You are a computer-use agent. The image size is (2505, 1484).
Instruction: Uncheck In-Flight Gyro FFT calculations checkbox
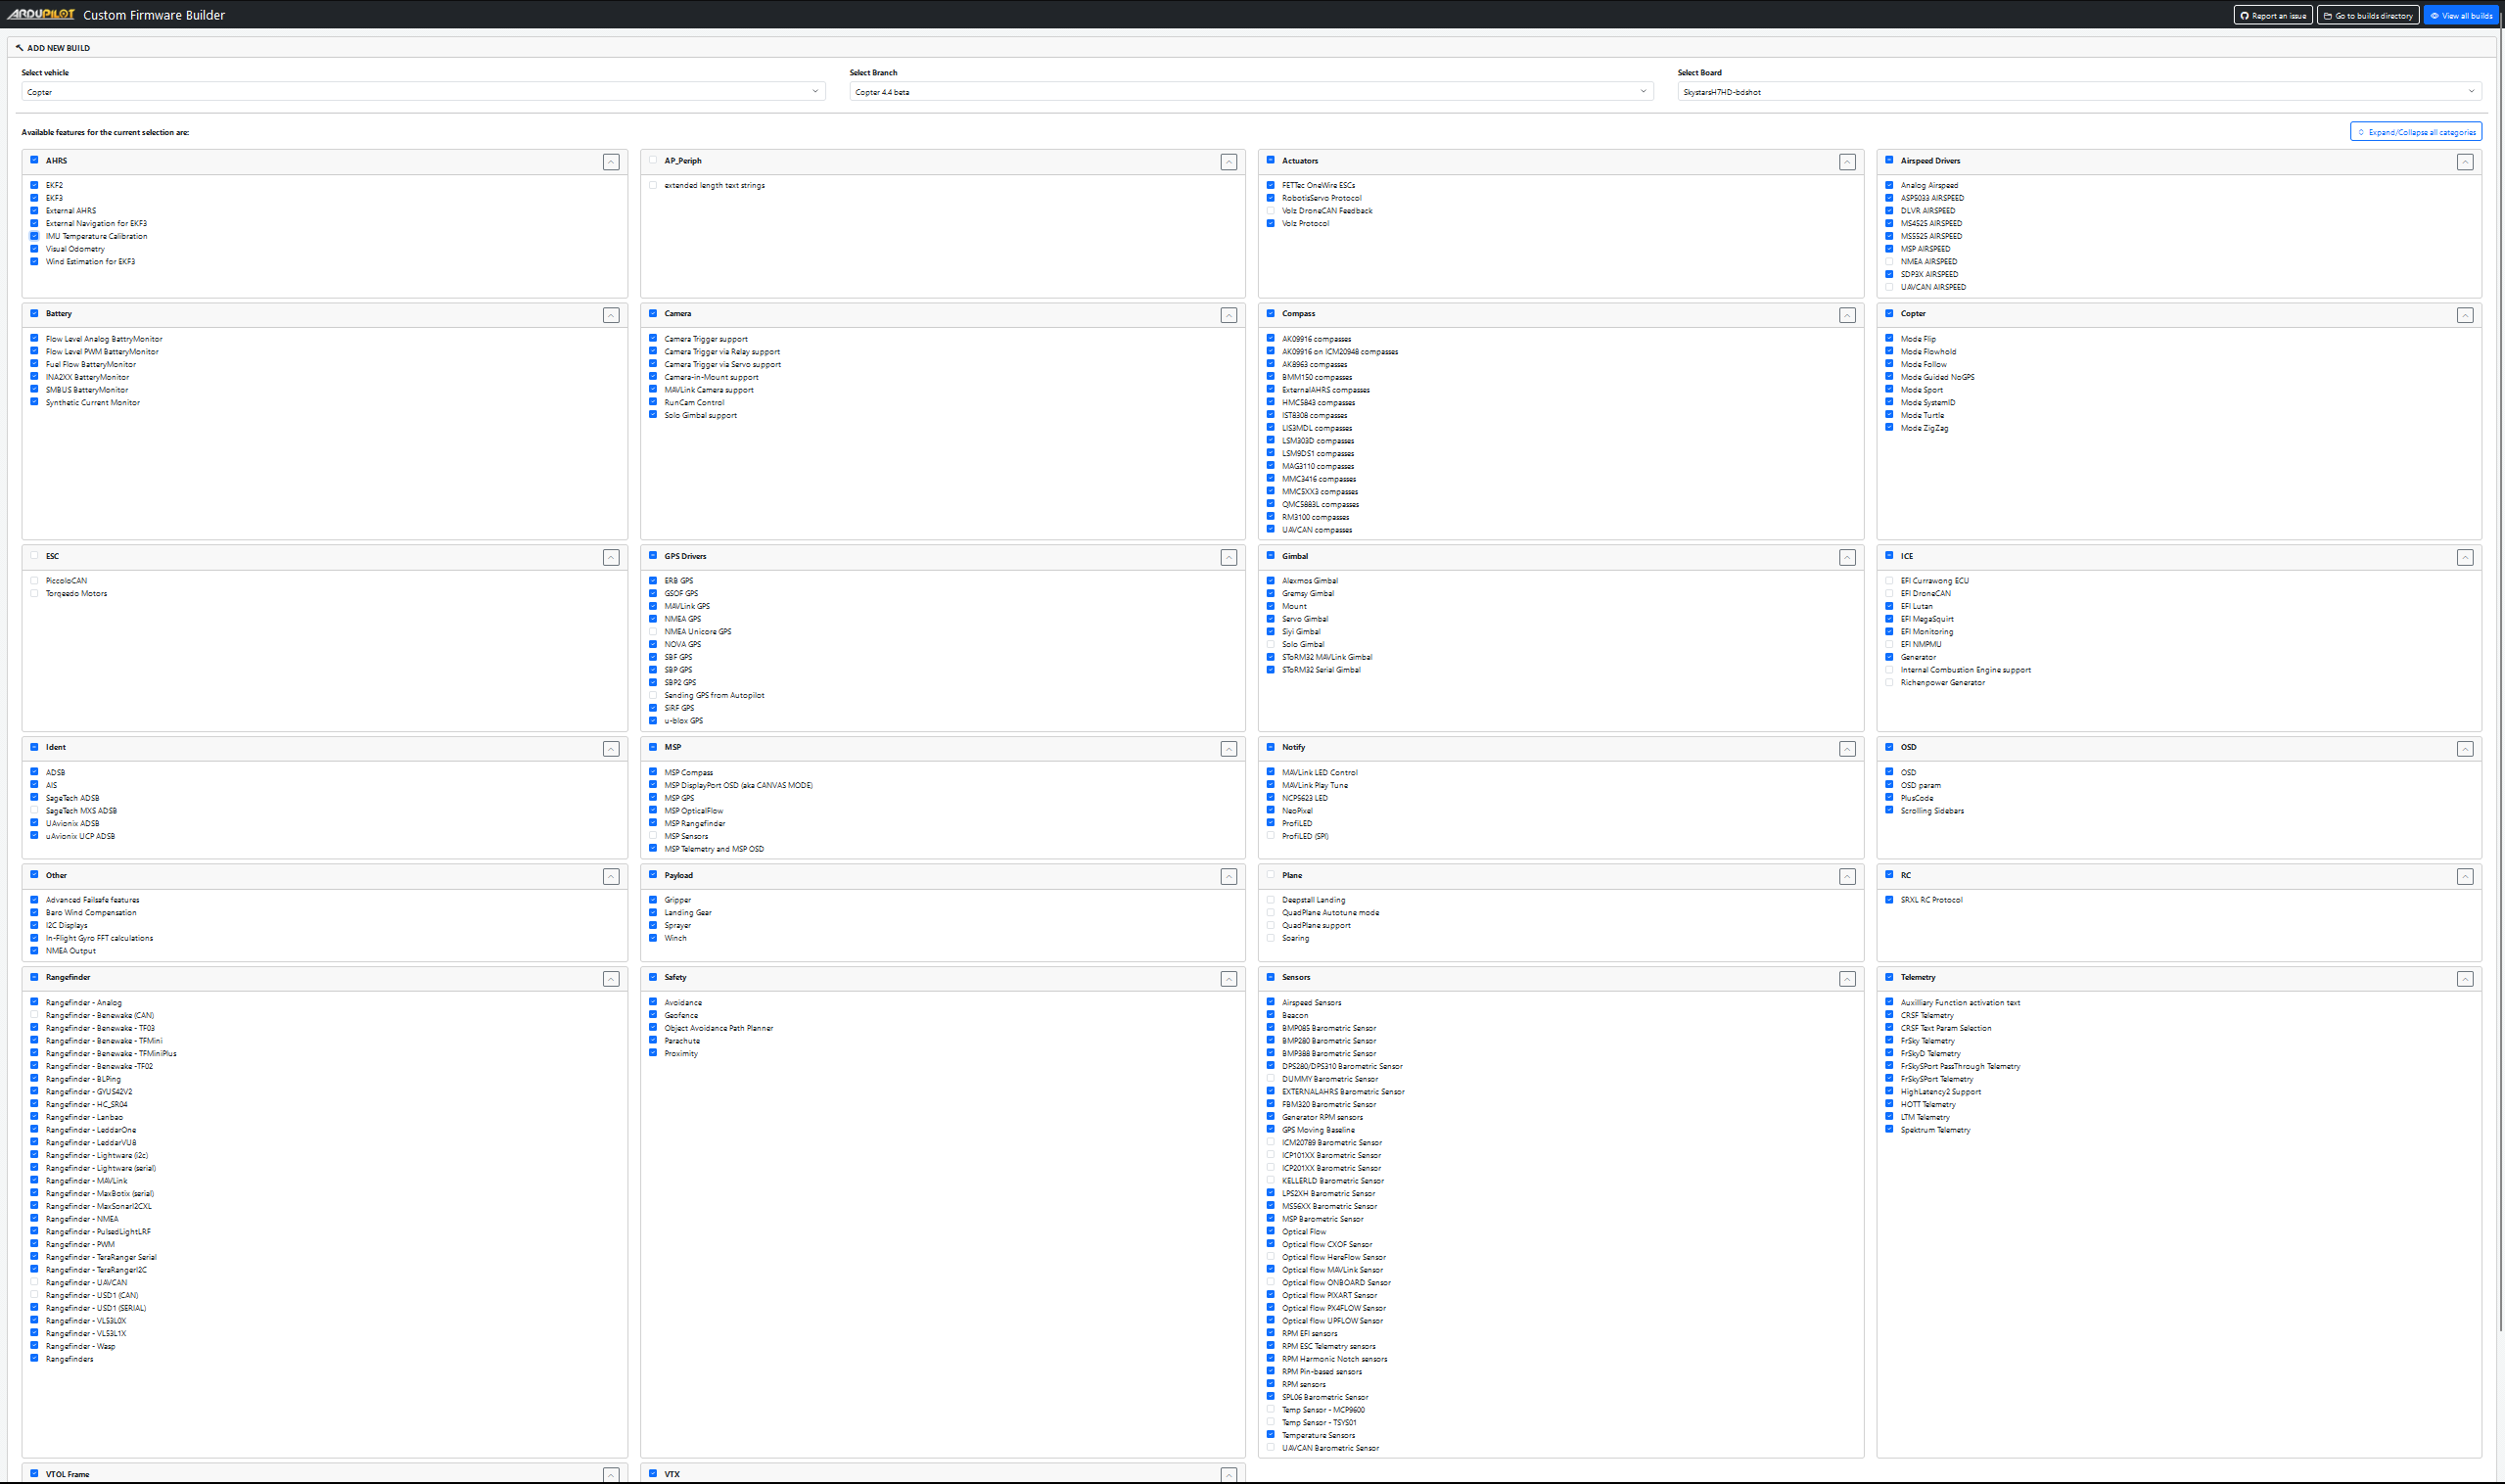(34, 938)
